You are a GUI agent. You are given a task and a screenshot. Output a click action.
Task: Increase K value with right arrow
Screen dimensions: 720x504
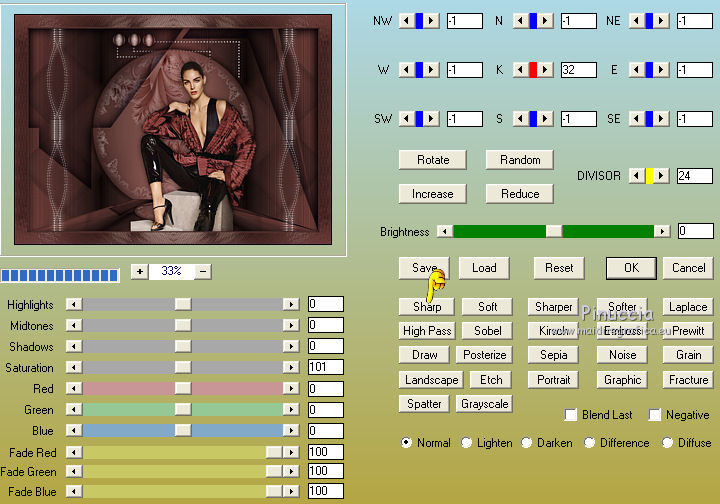[545, 70]
